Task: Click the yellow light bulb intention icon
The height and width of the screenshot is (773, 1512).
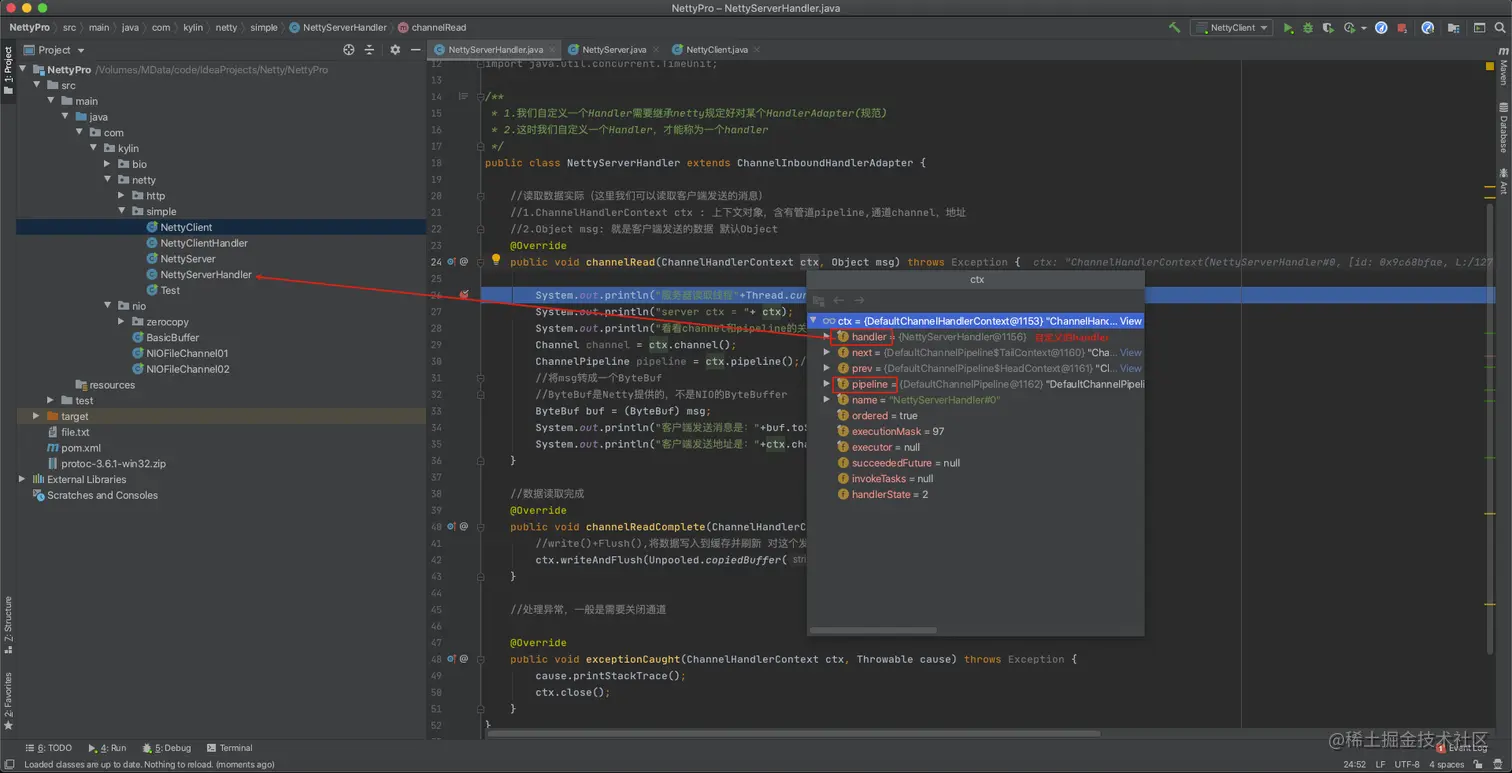Action: coord(495,261)
